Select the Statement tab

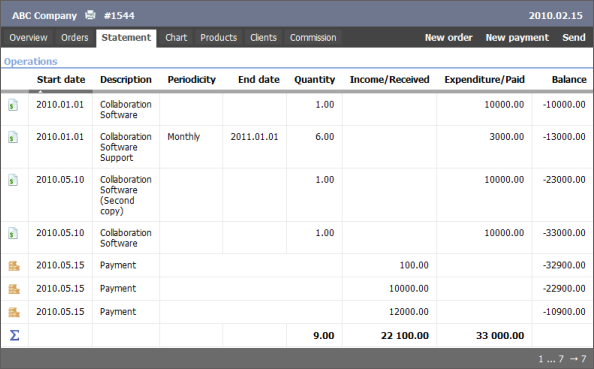click(126, 38)
